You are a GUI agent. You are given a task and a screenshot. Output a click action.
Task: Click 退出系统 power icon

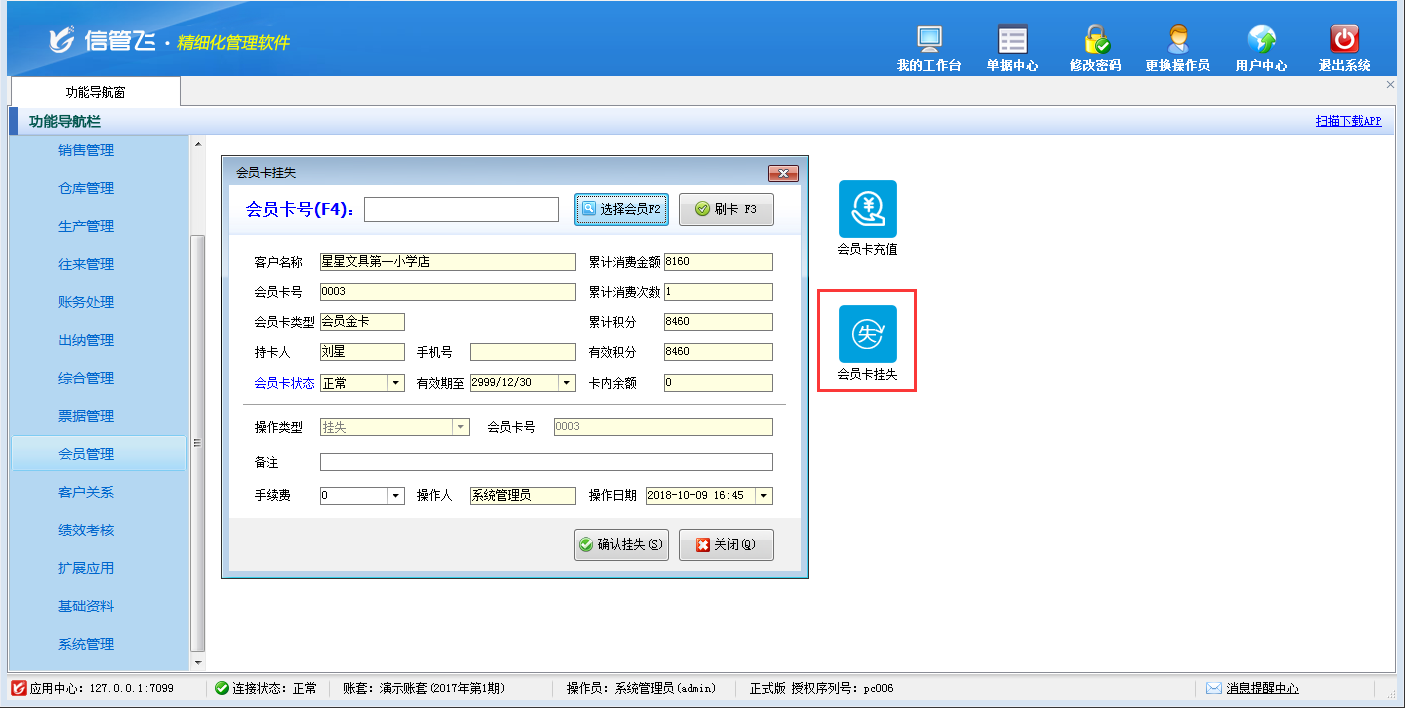point(1344,40)
